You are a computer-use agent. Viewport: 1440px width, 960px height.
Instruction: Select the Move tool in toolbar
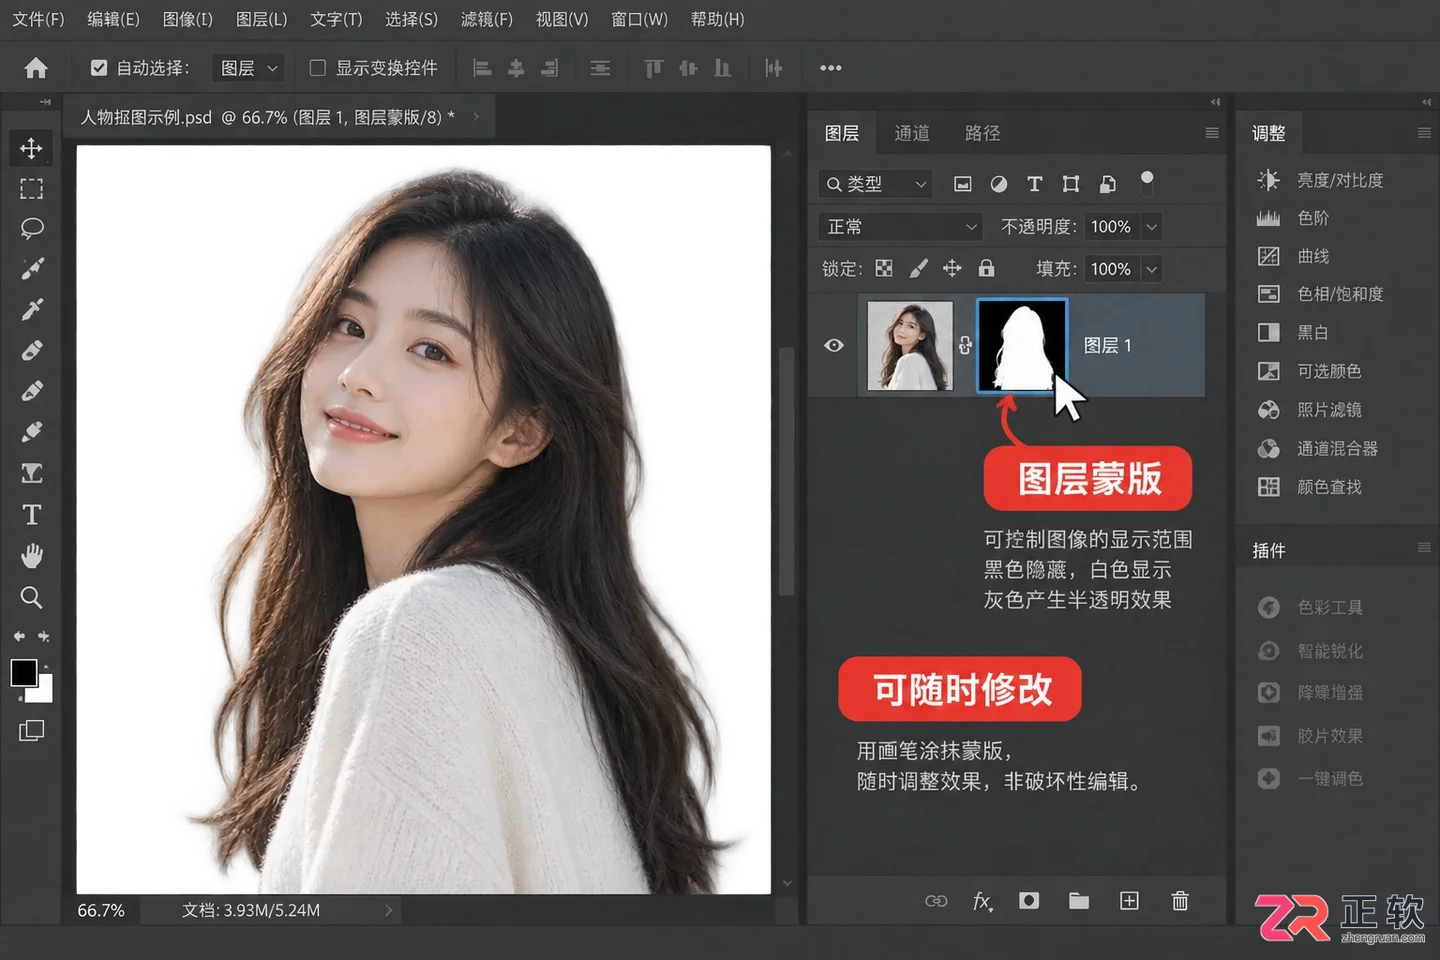click(31, 148)
